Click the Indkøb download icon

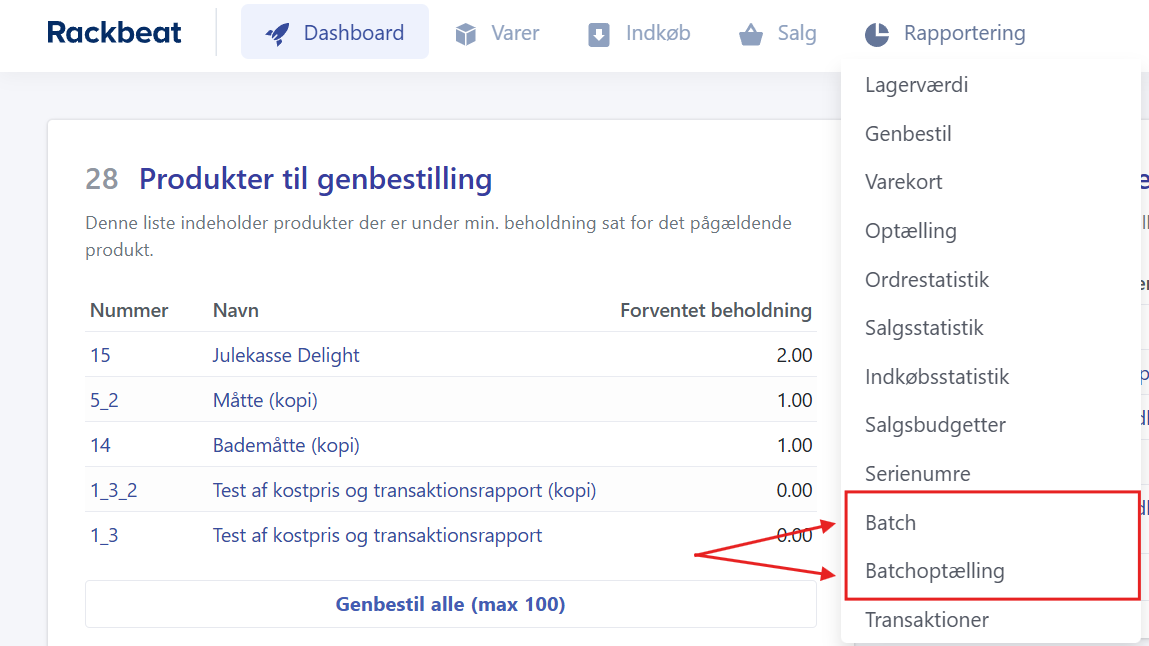point(599,35)
